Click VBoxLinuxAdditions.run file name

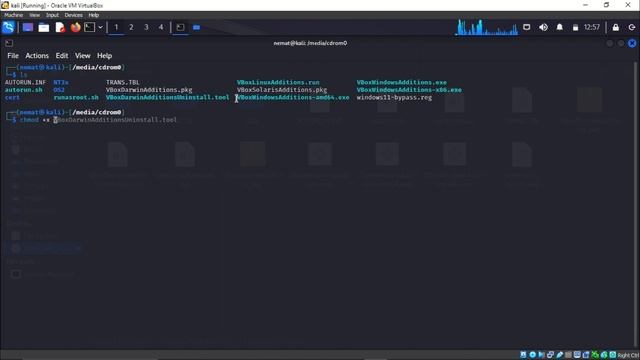[x=278, y=82]
